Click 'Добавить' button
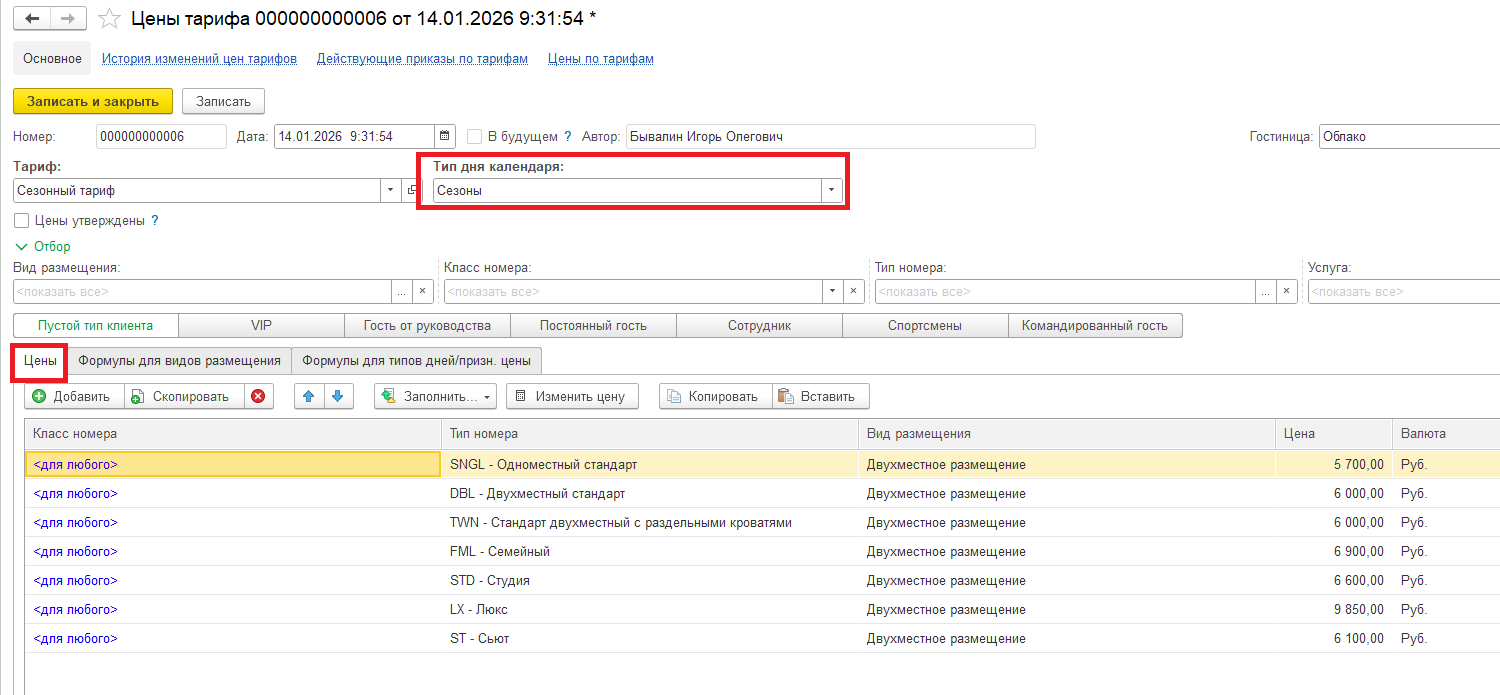 point(74,396)
